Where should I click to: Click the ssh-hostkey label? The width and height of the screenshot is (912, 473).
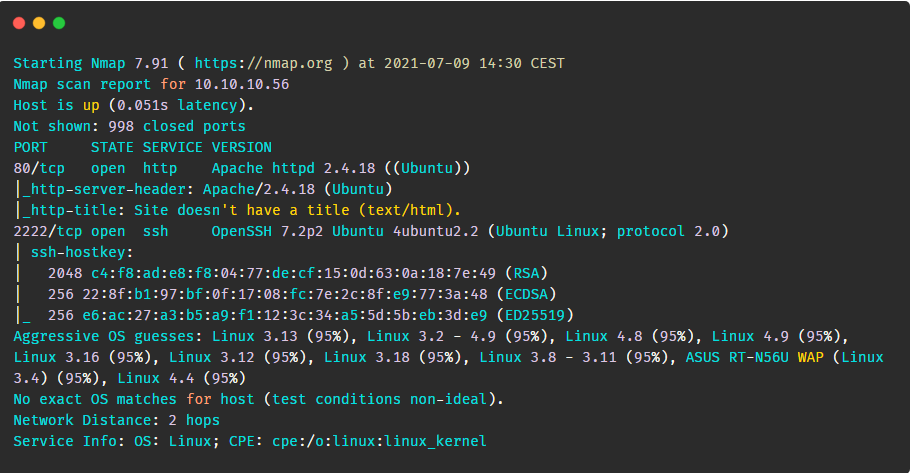(x=81, y=252)
